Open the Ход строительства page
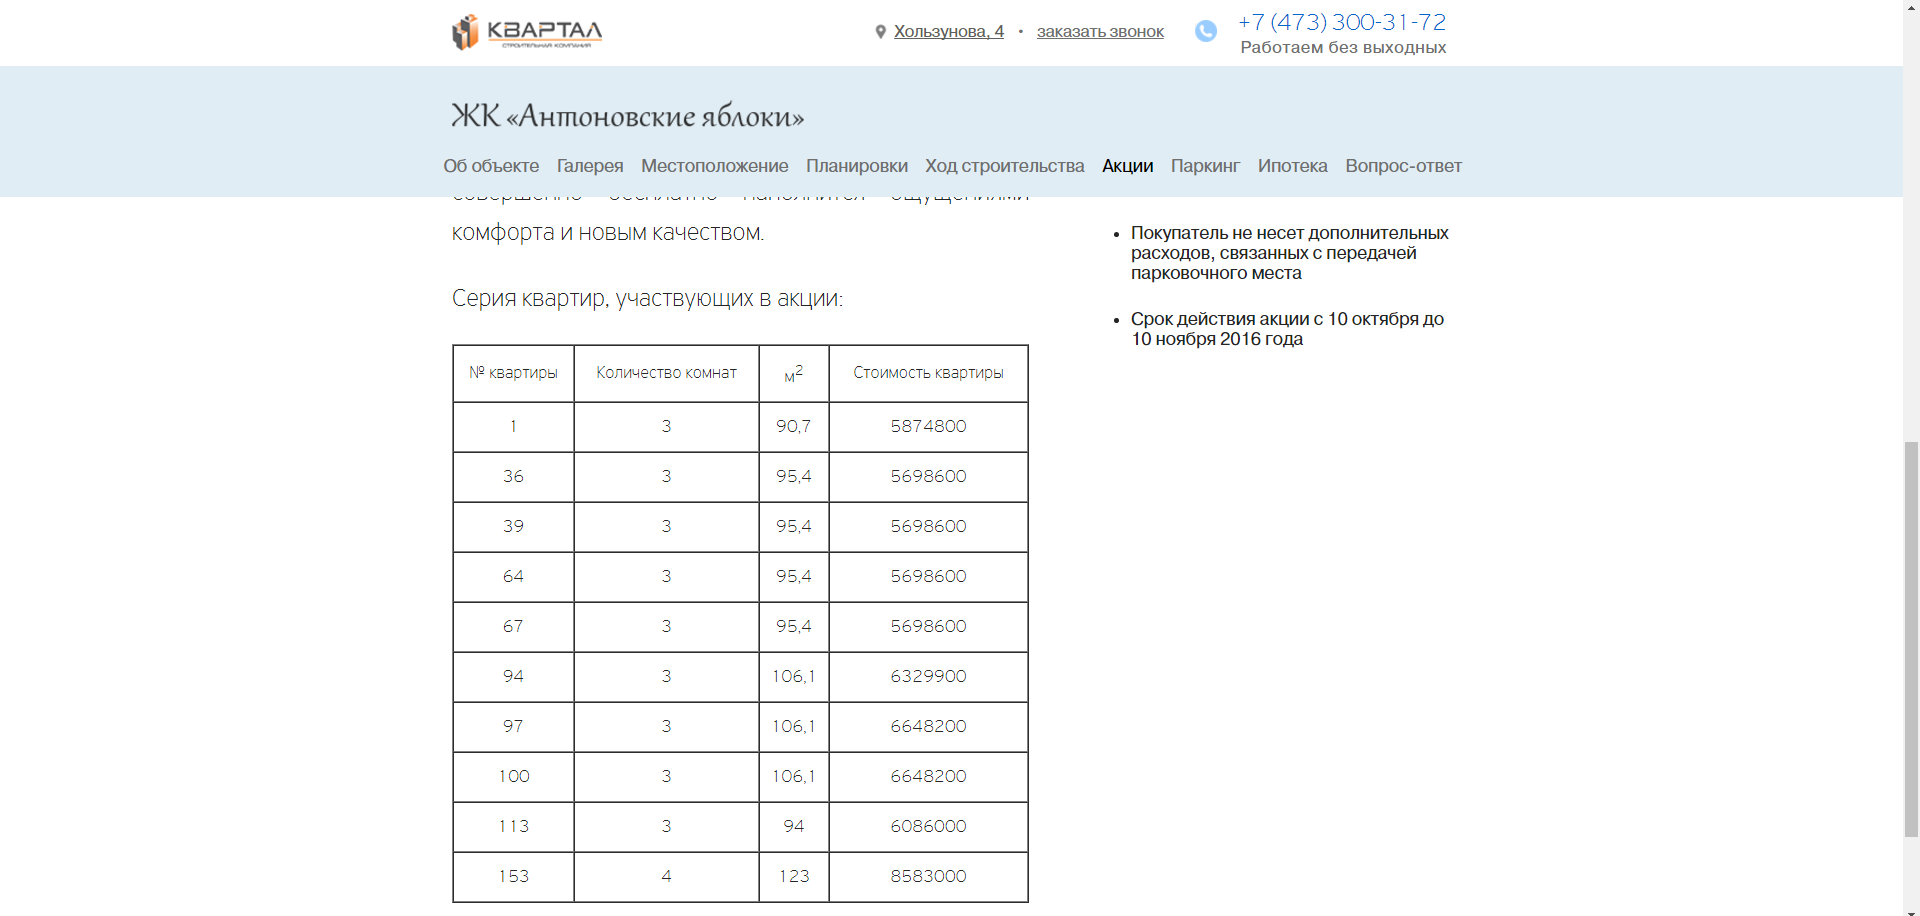The height and width of the screenshot is (916, 1920). pos(1005,166)
